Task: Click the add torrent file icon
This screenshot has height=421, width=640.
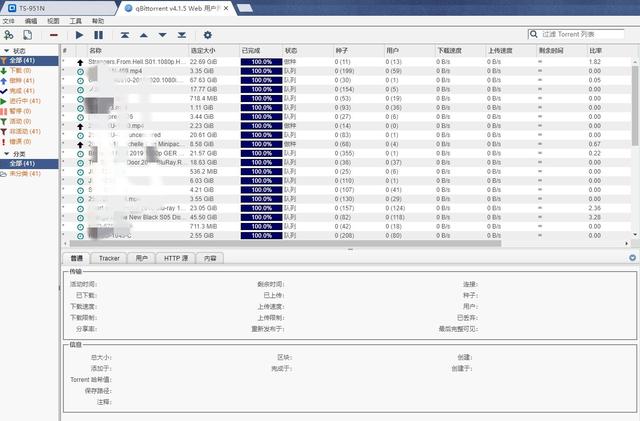Action: 27,35
